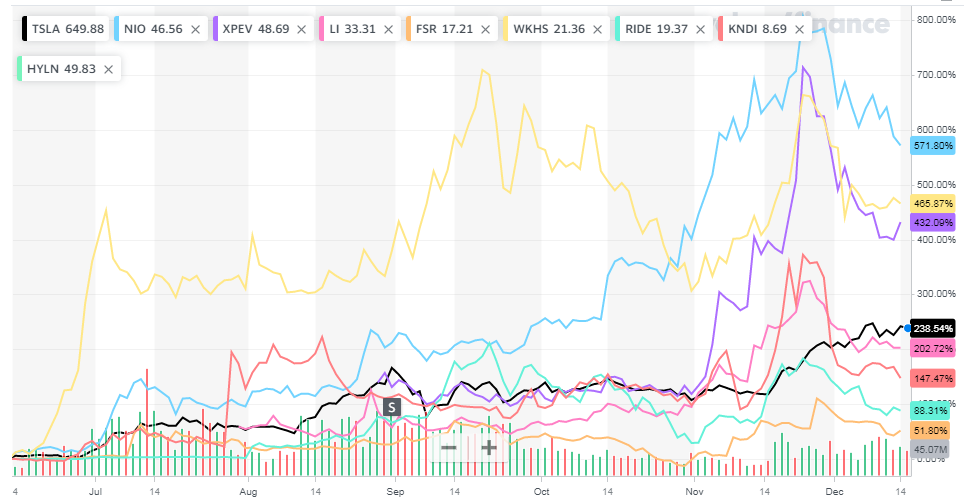Click the 800.00% y-axis label
Viewport: 964px width, 502px height.
coord(936,20)
